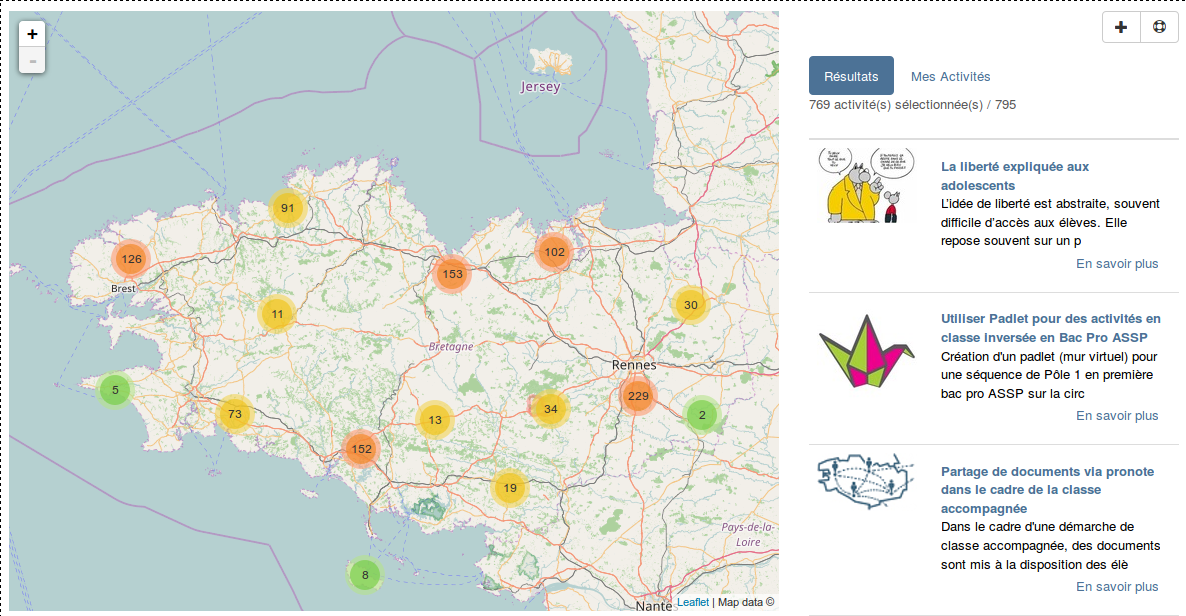Click 'En savoir plus' for Padlet activity

1116,416
